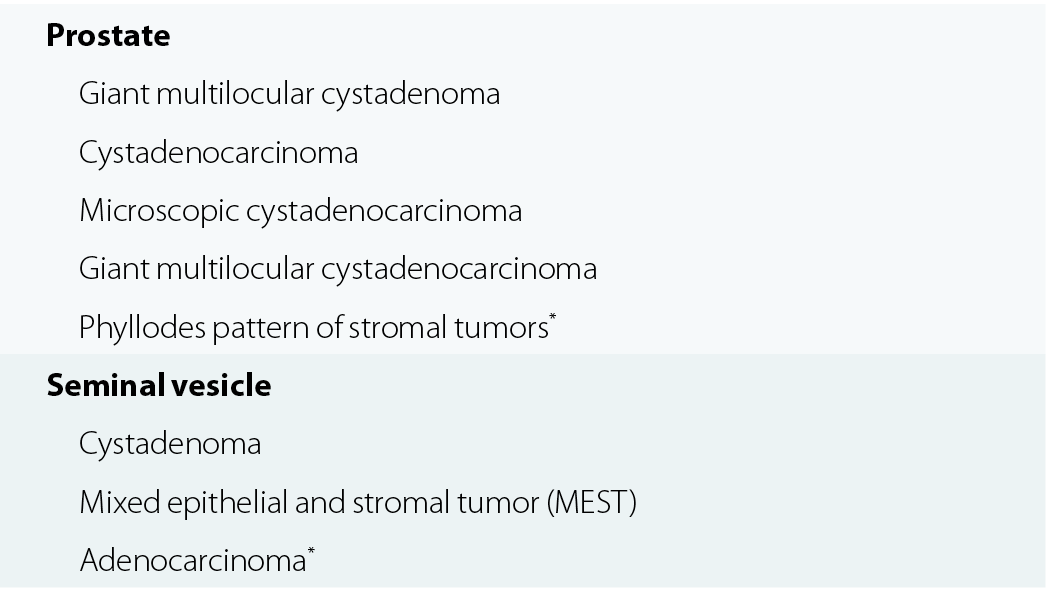Screen dimensions: 1046x600
Task: Click the word Phyllodes
Action: (x=142, y=328)
